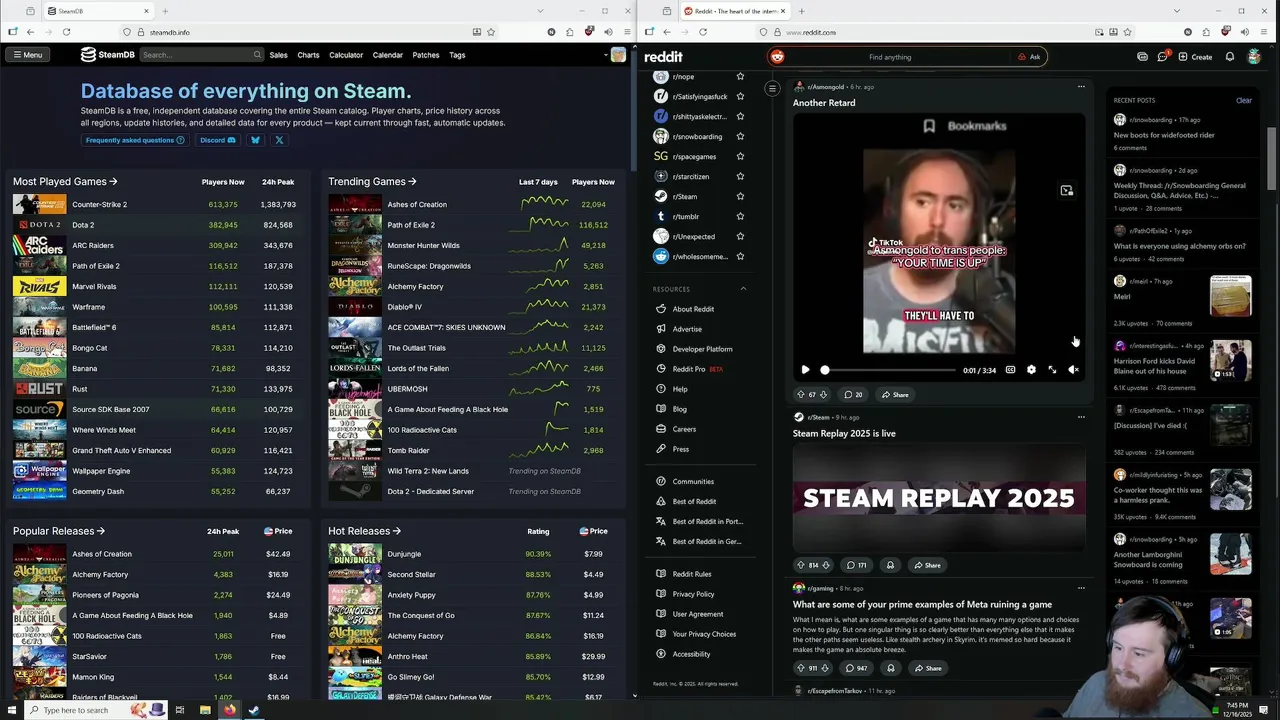
Task: Click Dunjungle in Hot Releases
Action: 404,554
